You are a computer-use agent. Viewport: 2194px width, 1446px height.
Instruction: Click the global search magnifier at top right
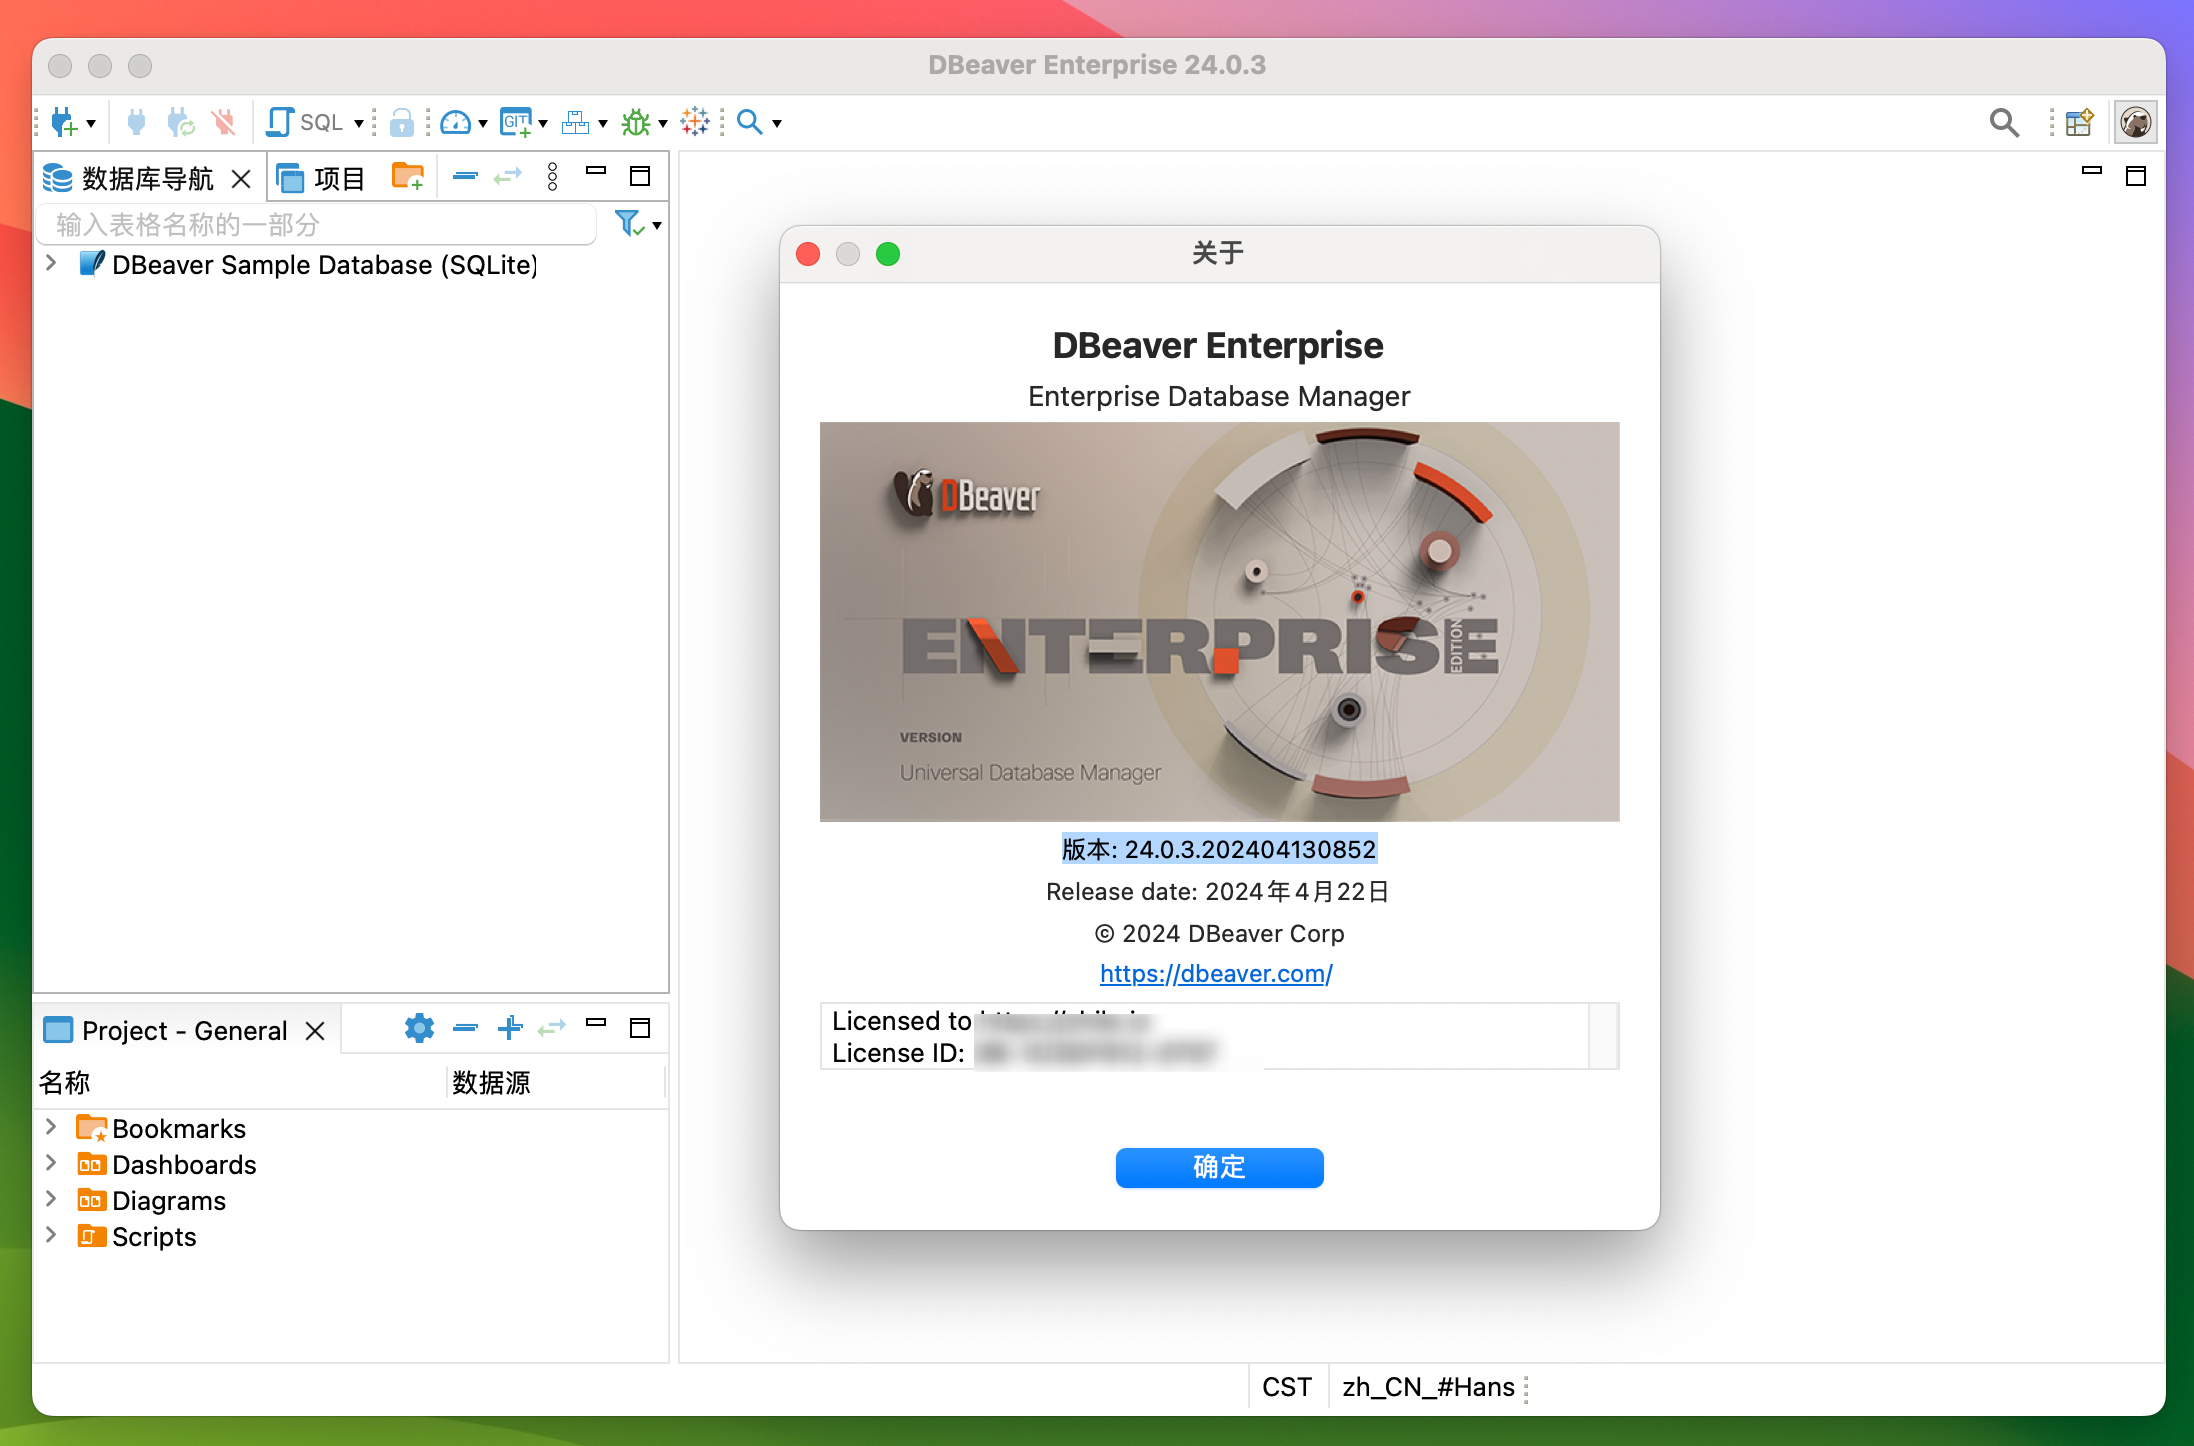2004,123
